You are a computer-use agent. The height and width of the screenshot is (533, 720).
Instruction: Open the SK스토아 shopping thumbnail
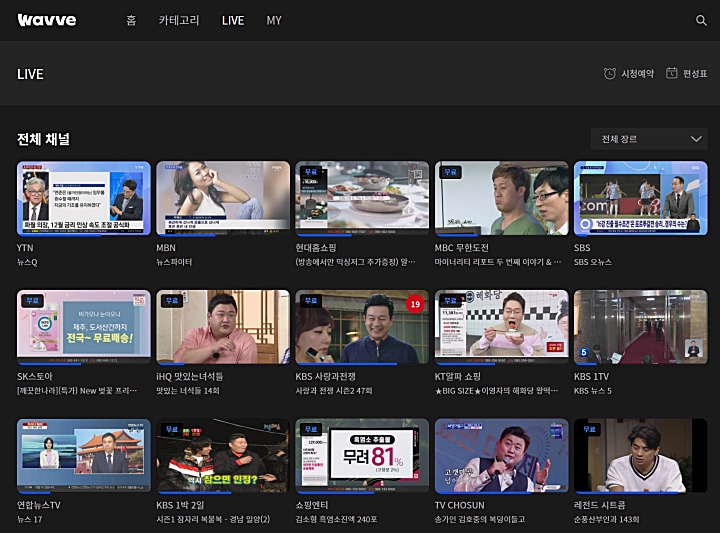(x=84, y=327)
